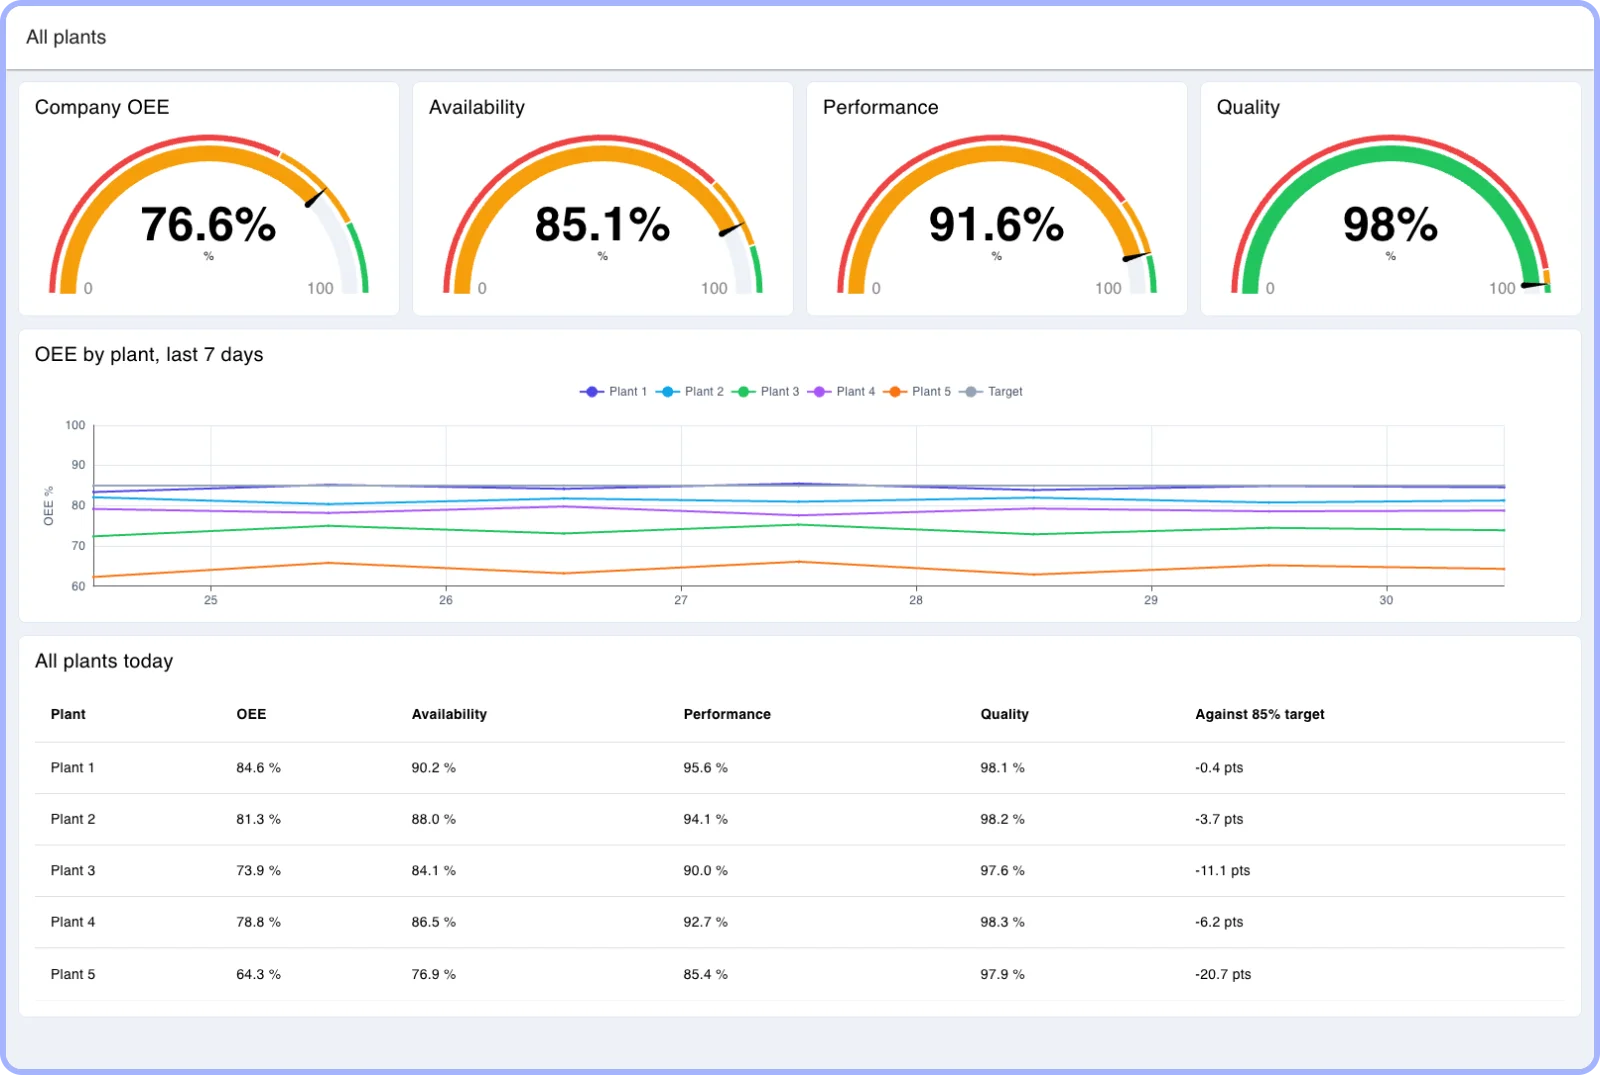
Task: Select the Quality card title
Action: click(1248, 107)
